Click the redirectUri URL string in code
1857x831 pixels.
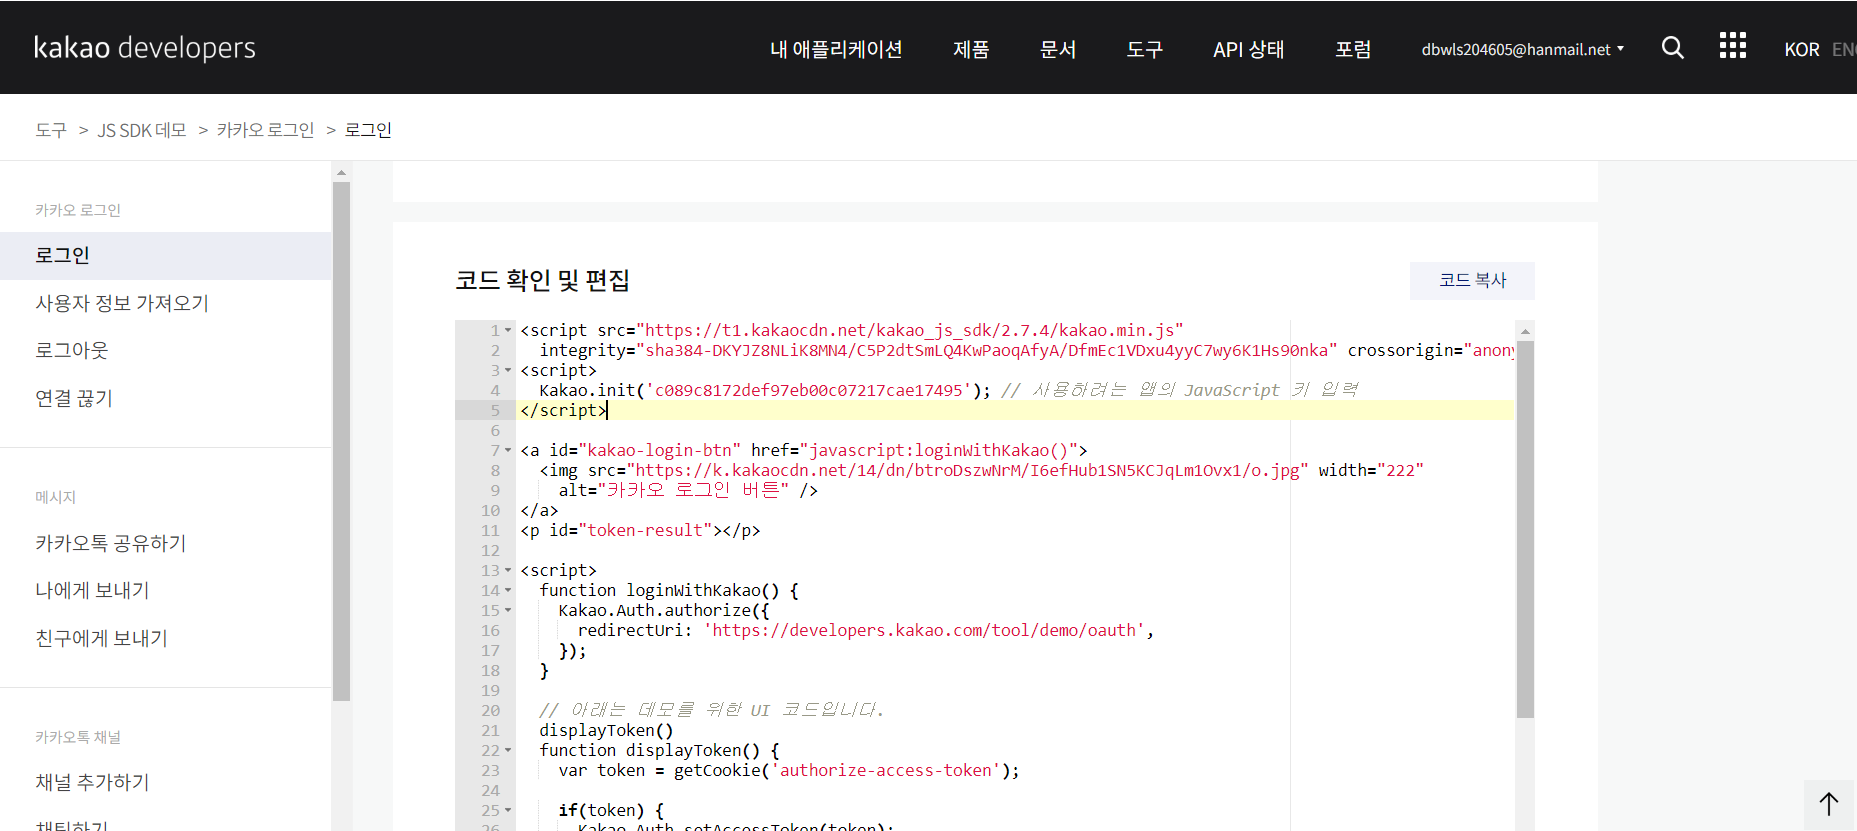(925, 630)
